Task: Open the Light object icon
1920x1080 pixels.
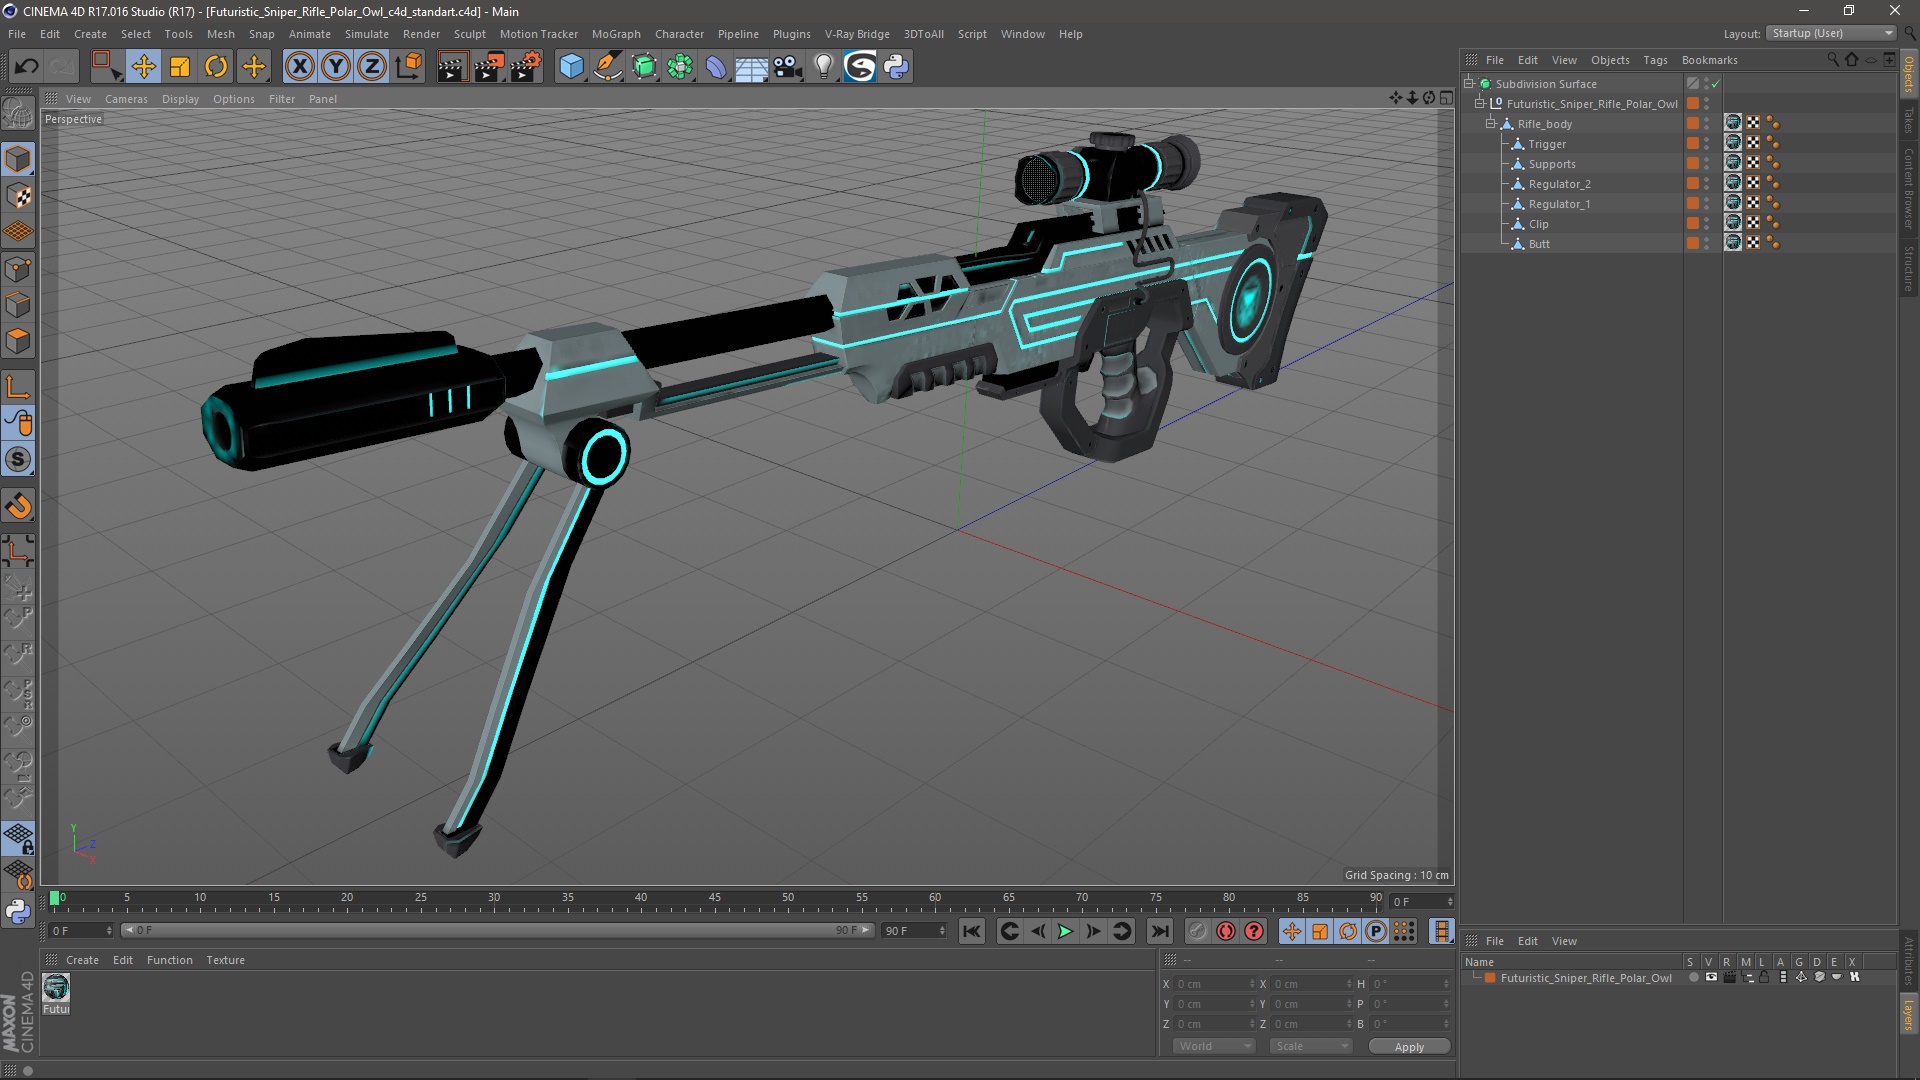Action: tap(823, 67)
